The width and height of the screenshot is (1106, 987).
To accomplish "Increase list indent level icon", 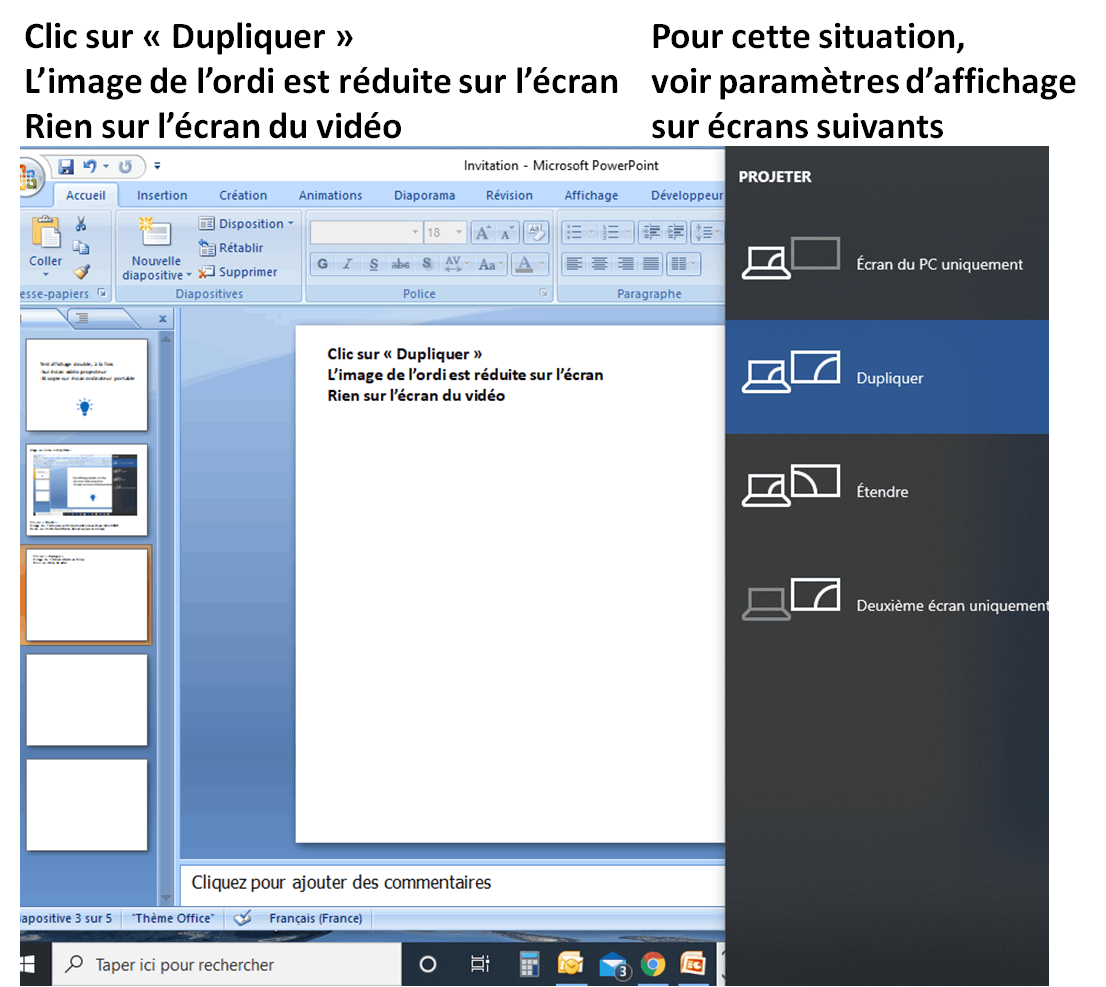I will point(676,232).
